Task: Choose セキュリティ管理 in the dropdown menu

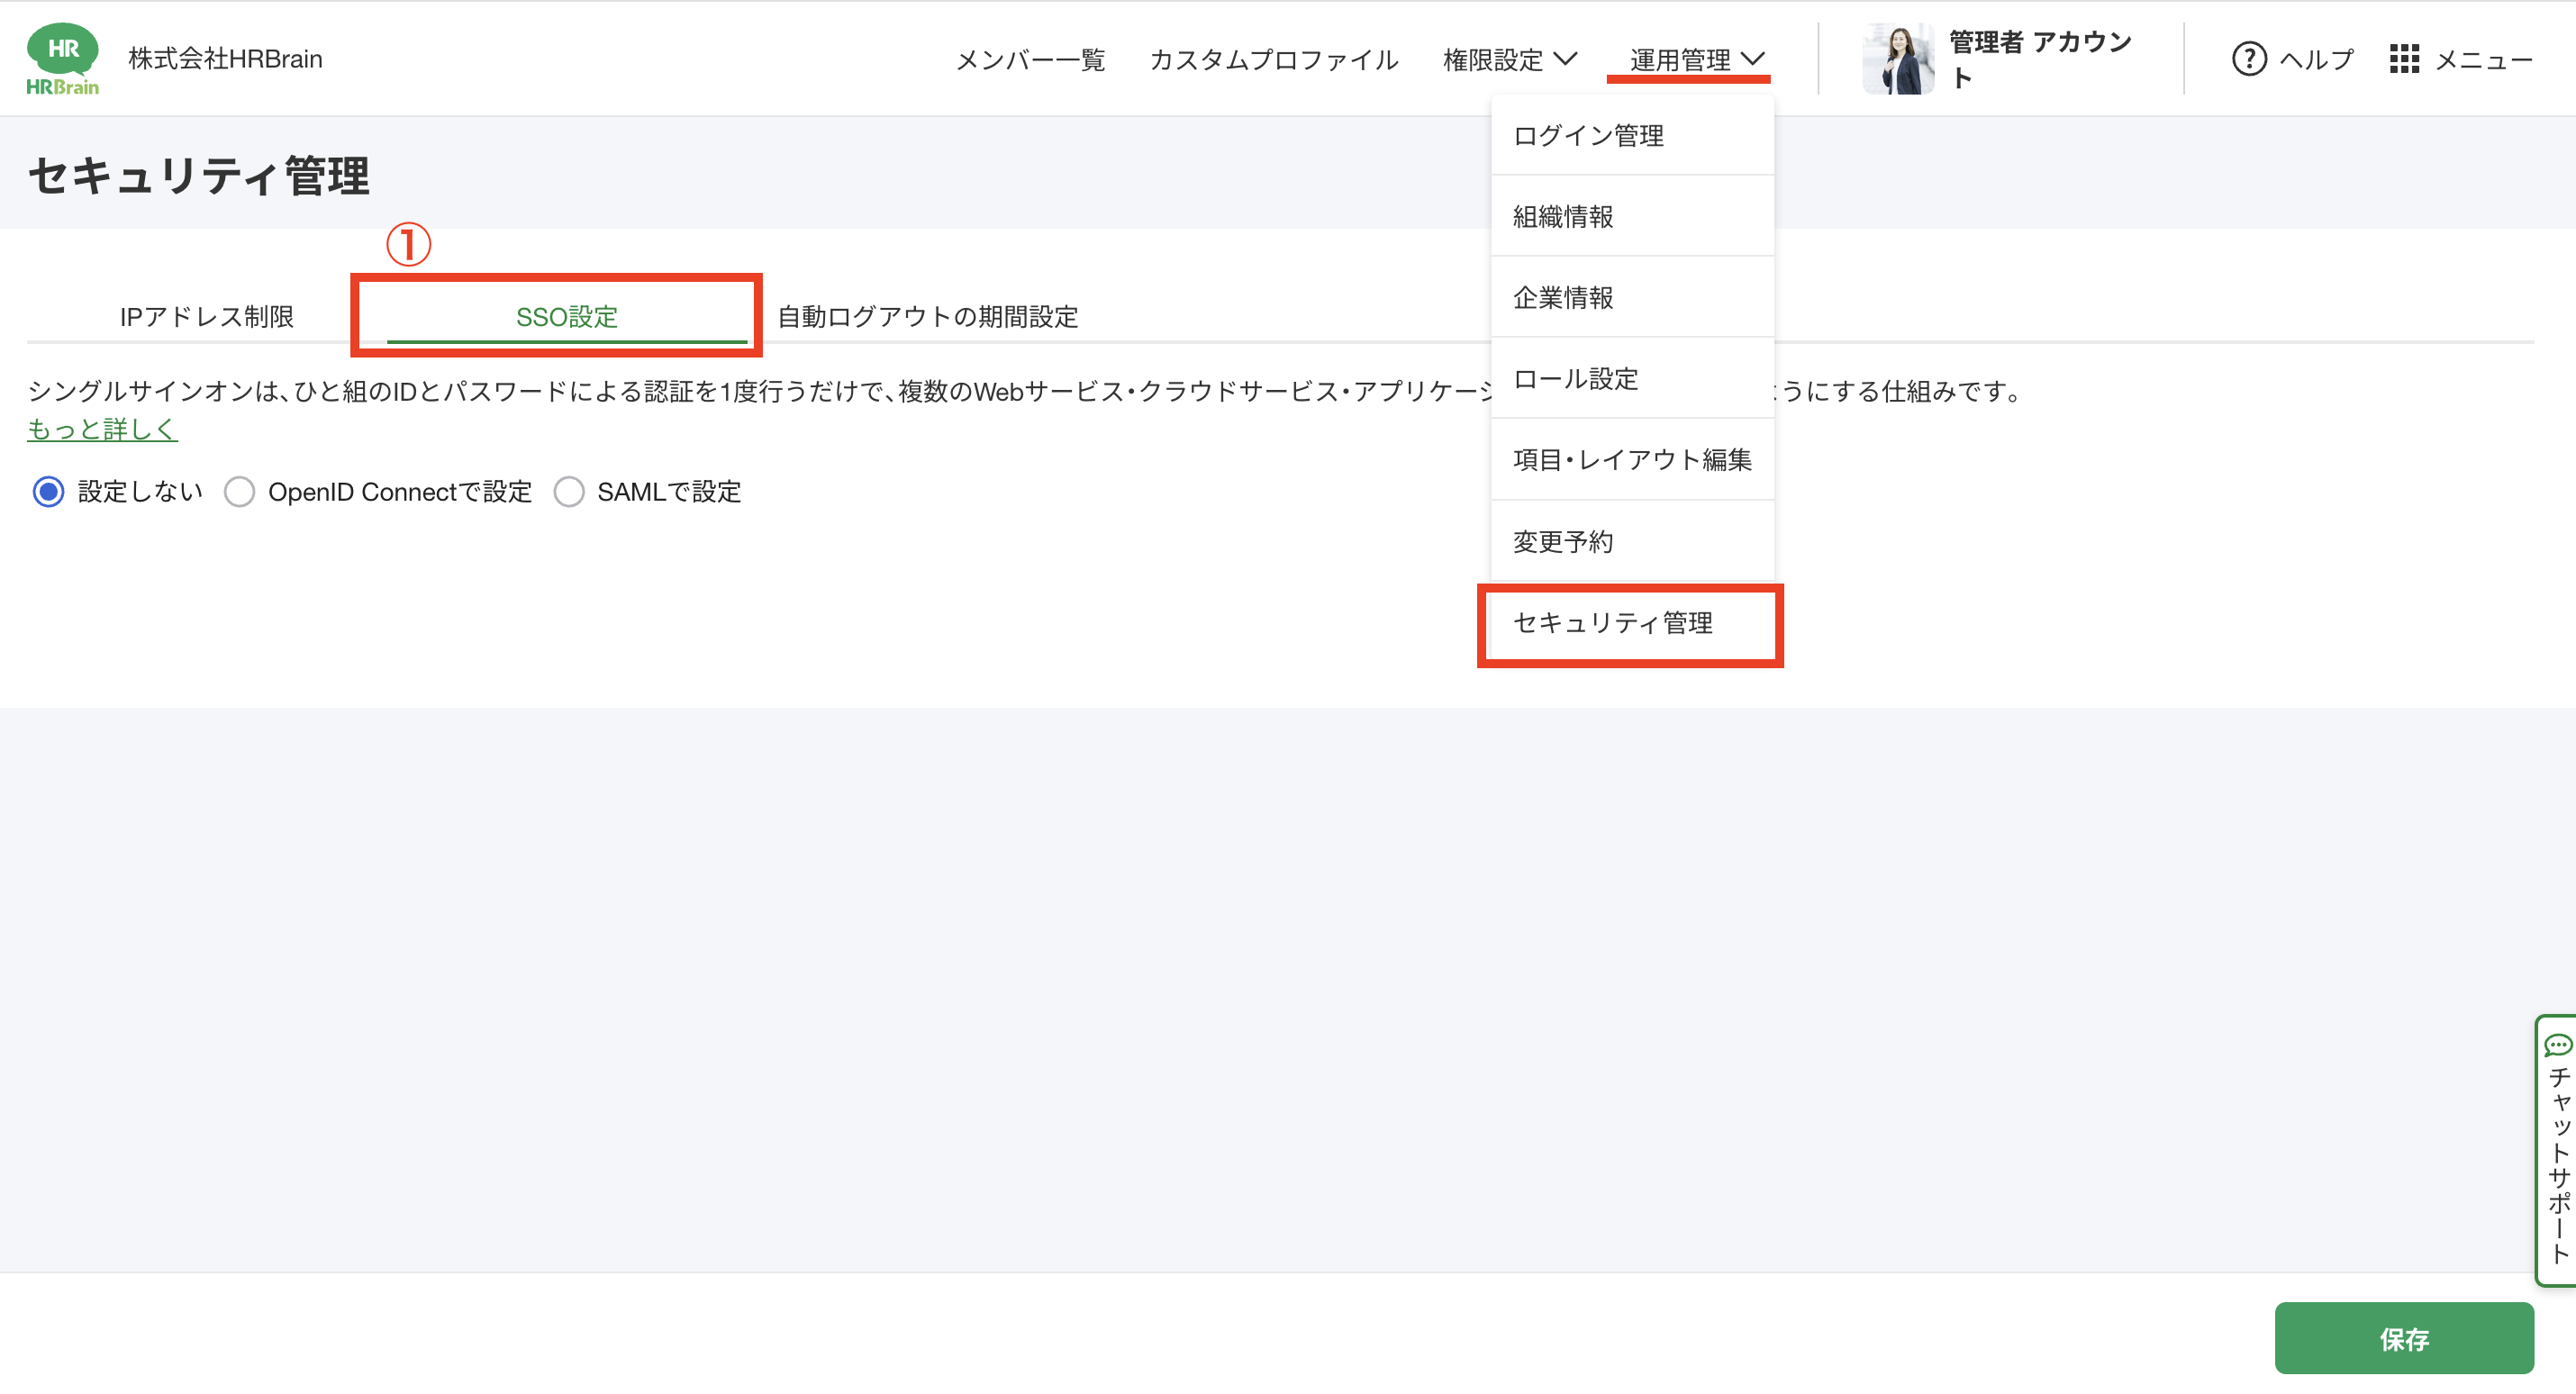Action: pyautogui.click(x=1612, y=623)
